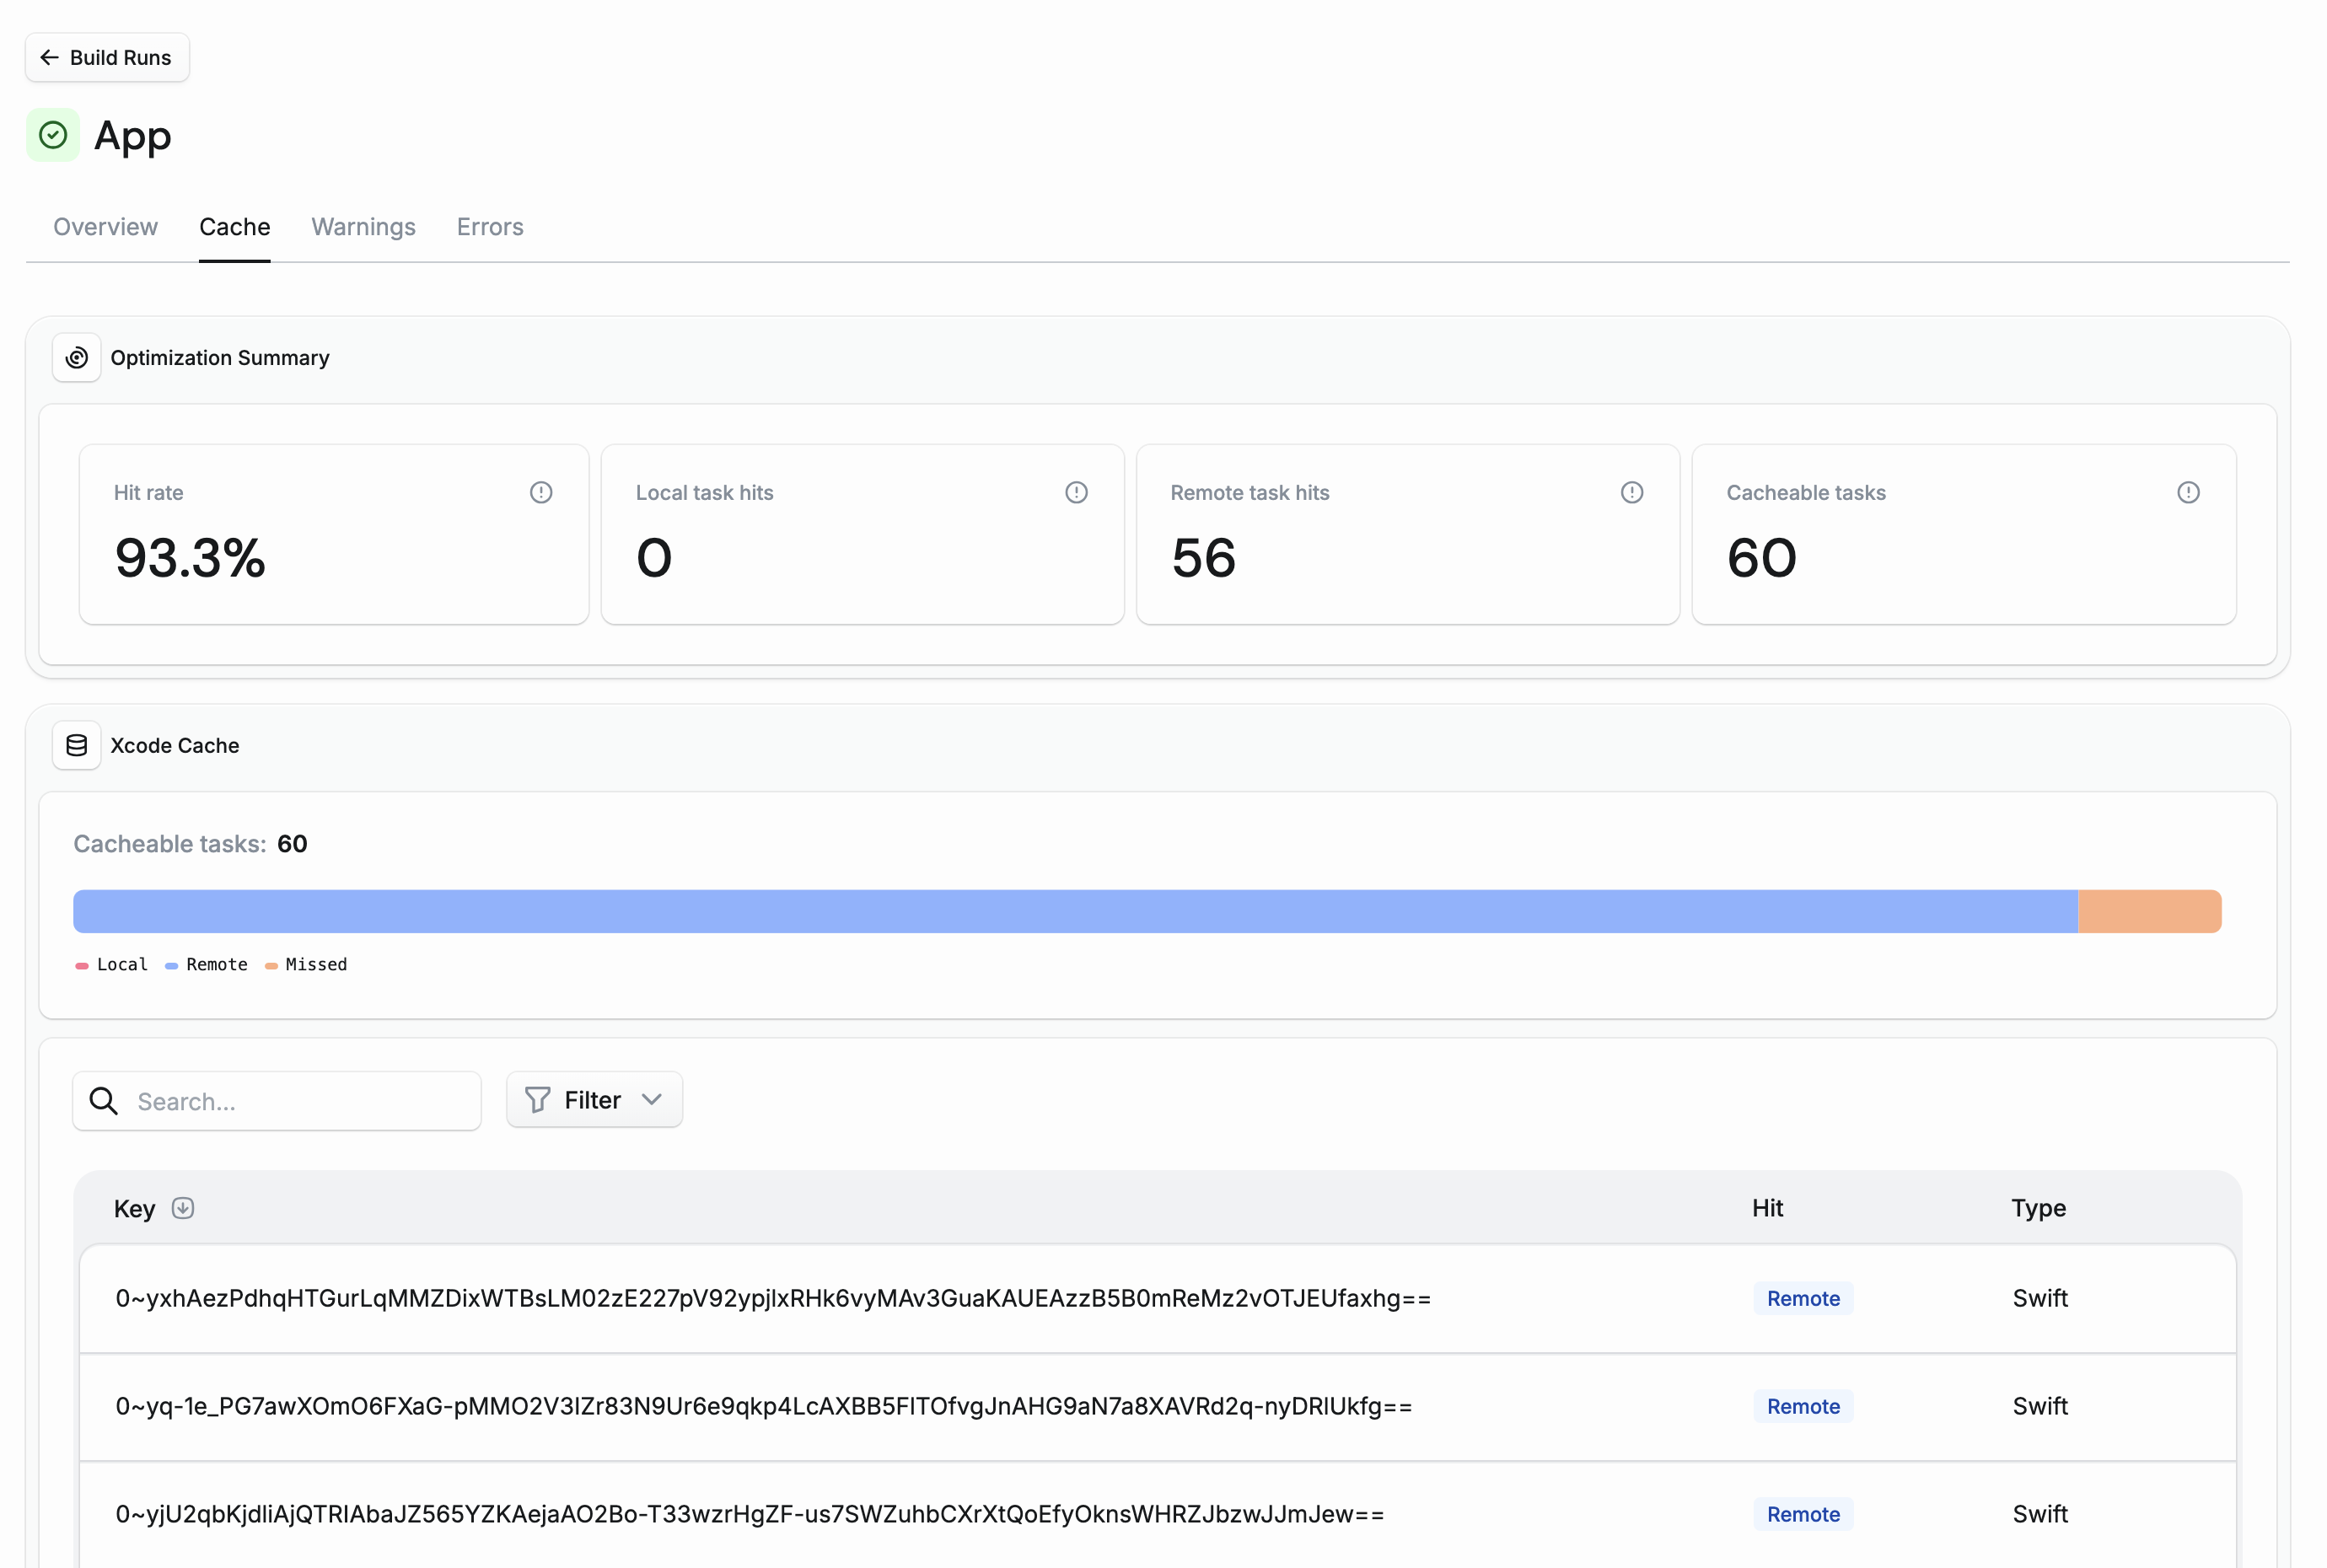
Task: Click the Build Runs button
Action: (107, 57)
